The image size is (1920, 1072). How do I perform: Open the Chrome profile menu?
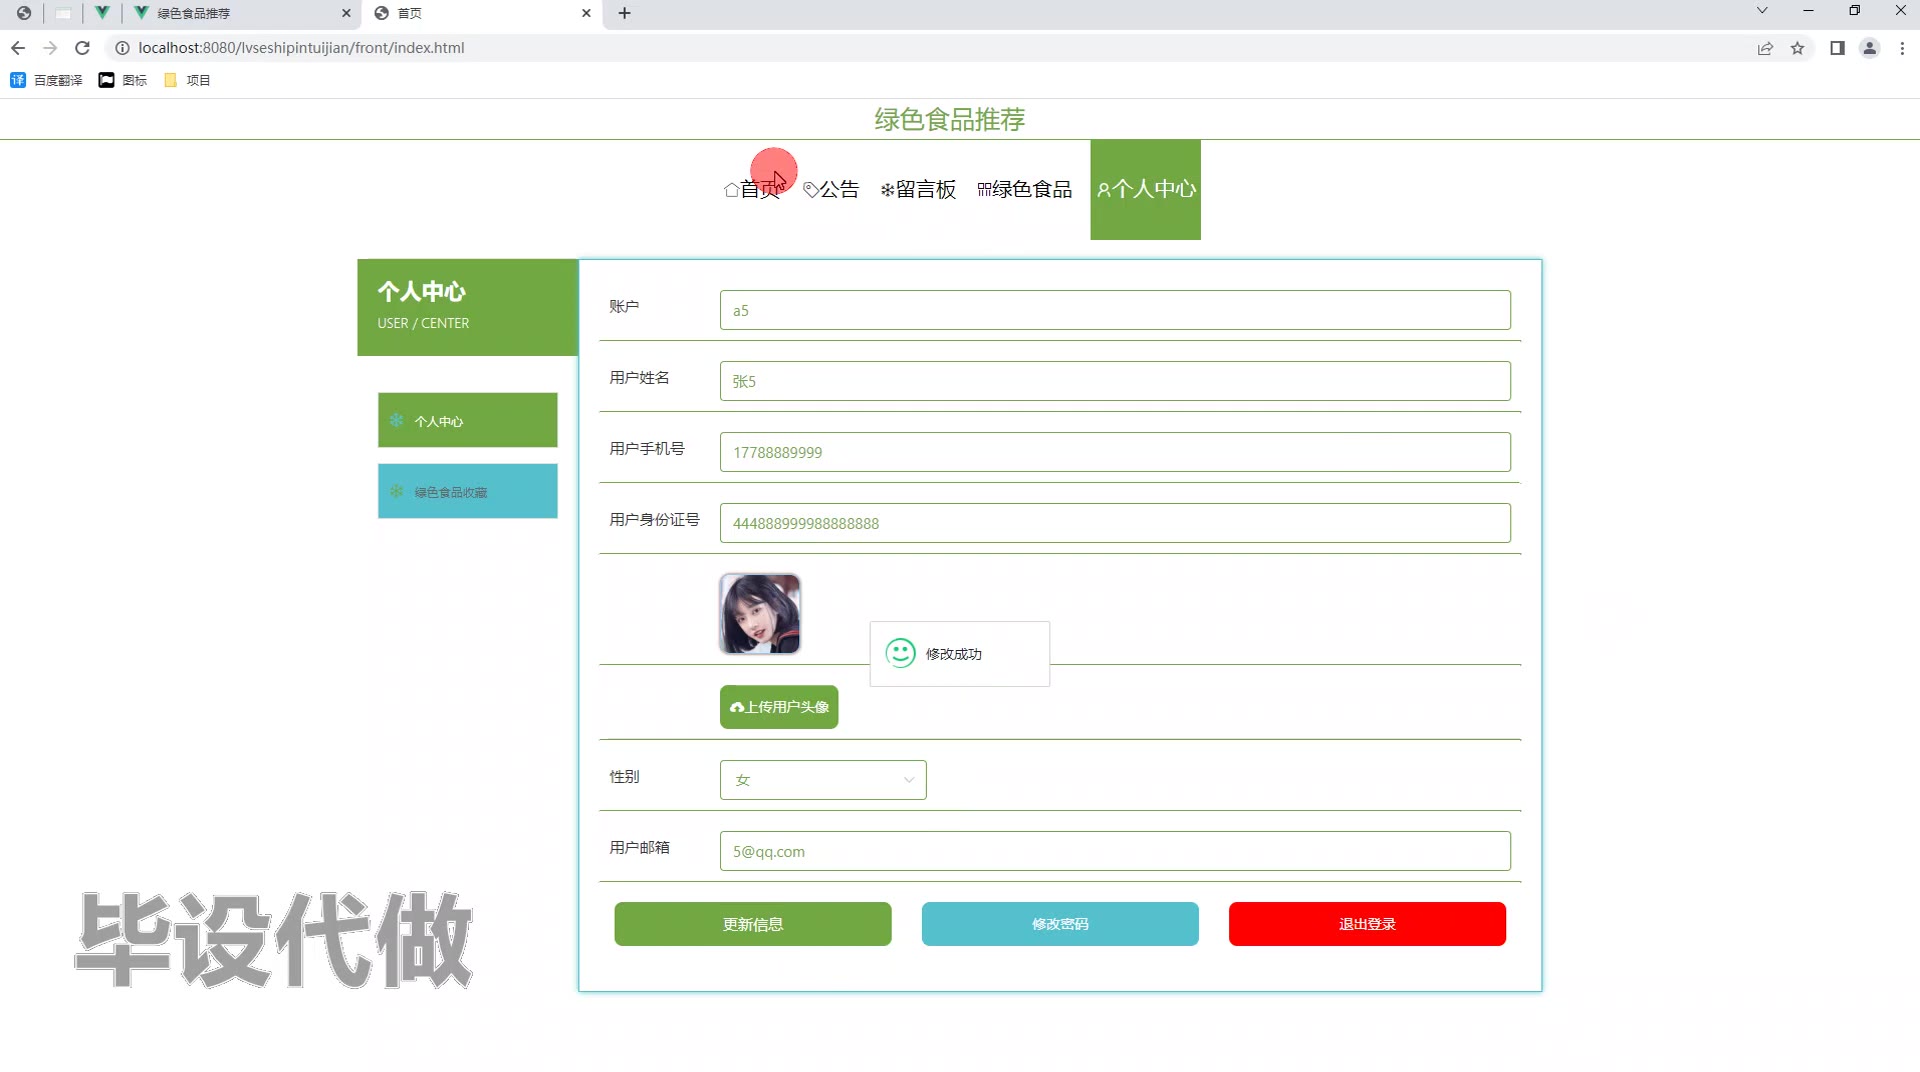coord(1869,48)
